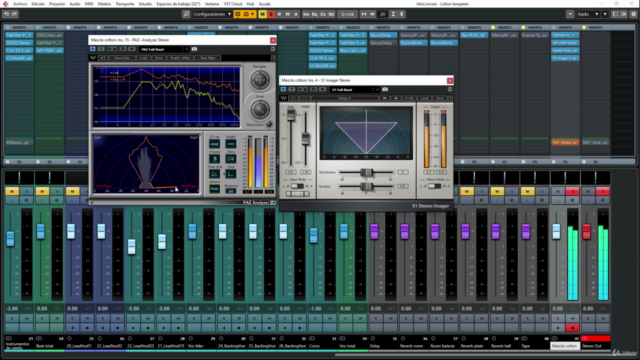Toggle global Write automation W button
This screenshot has height=360, width=640.
(x=288, y=14)
